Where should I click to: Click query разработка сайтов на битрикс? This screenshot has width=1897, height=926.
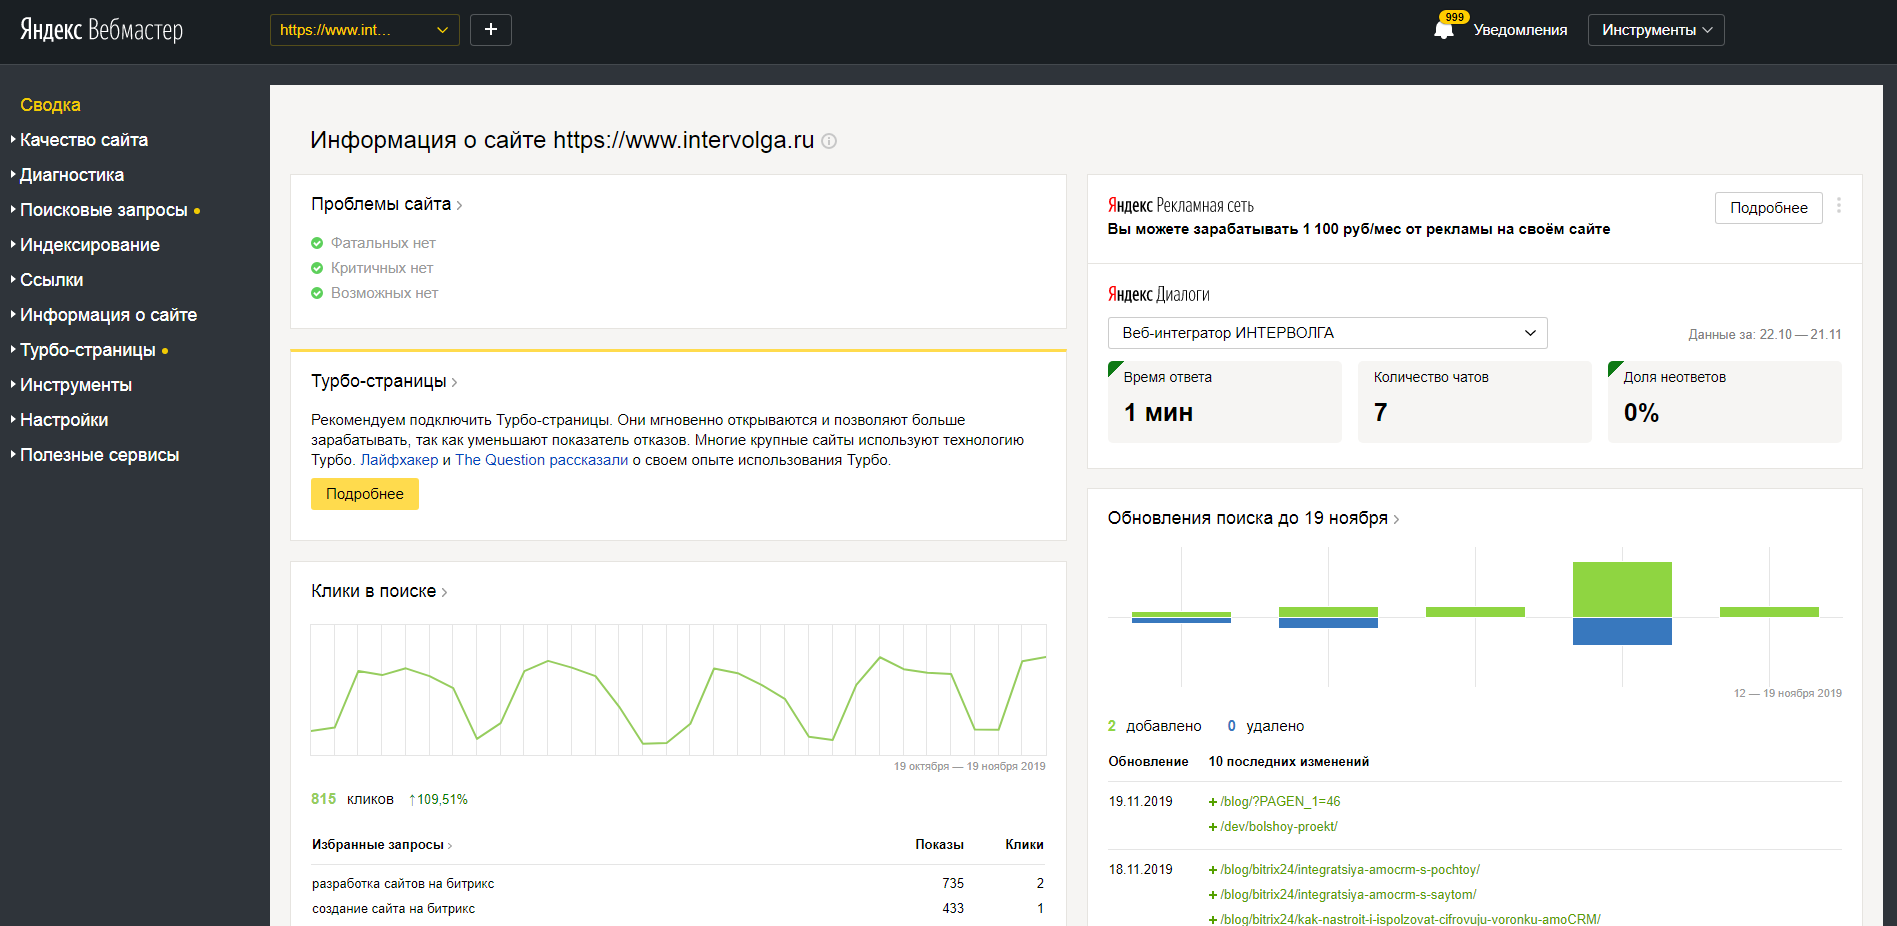tap(403, 884)
